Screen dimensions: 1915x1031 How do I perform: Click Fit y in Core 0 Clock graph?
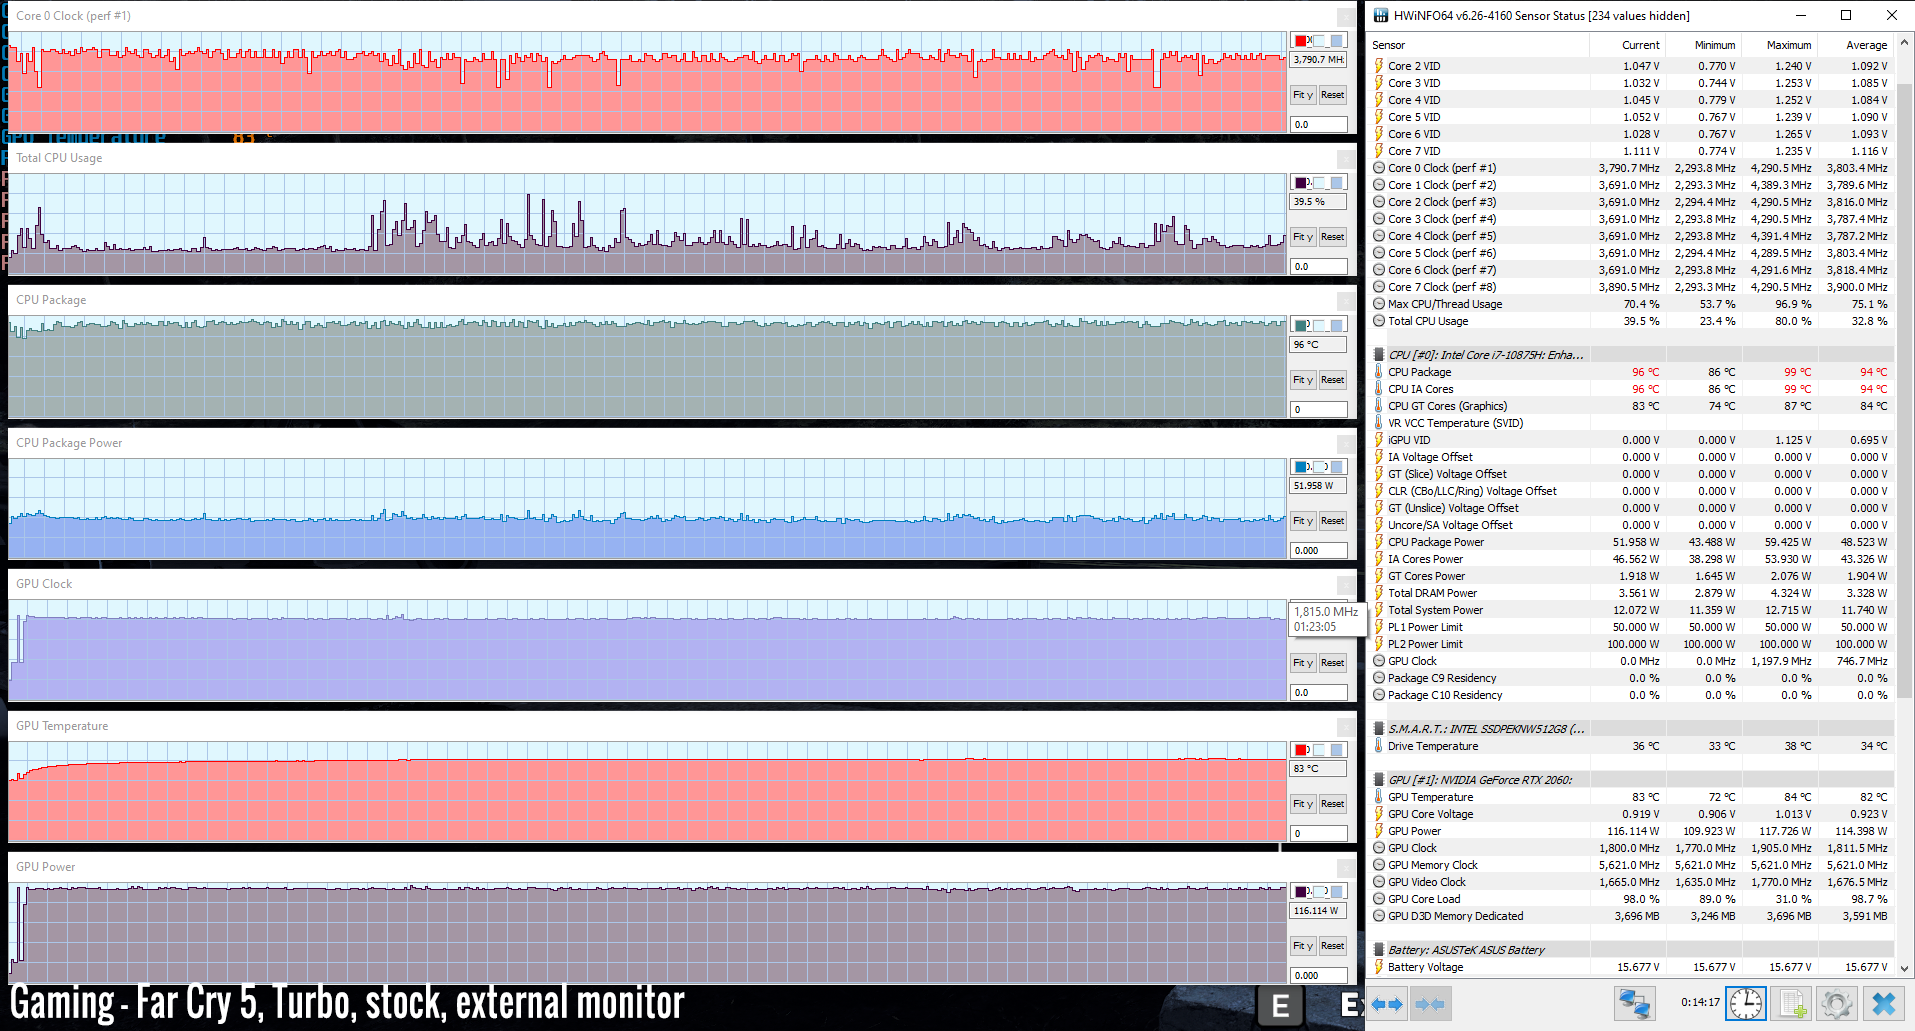click(1302, 95)
